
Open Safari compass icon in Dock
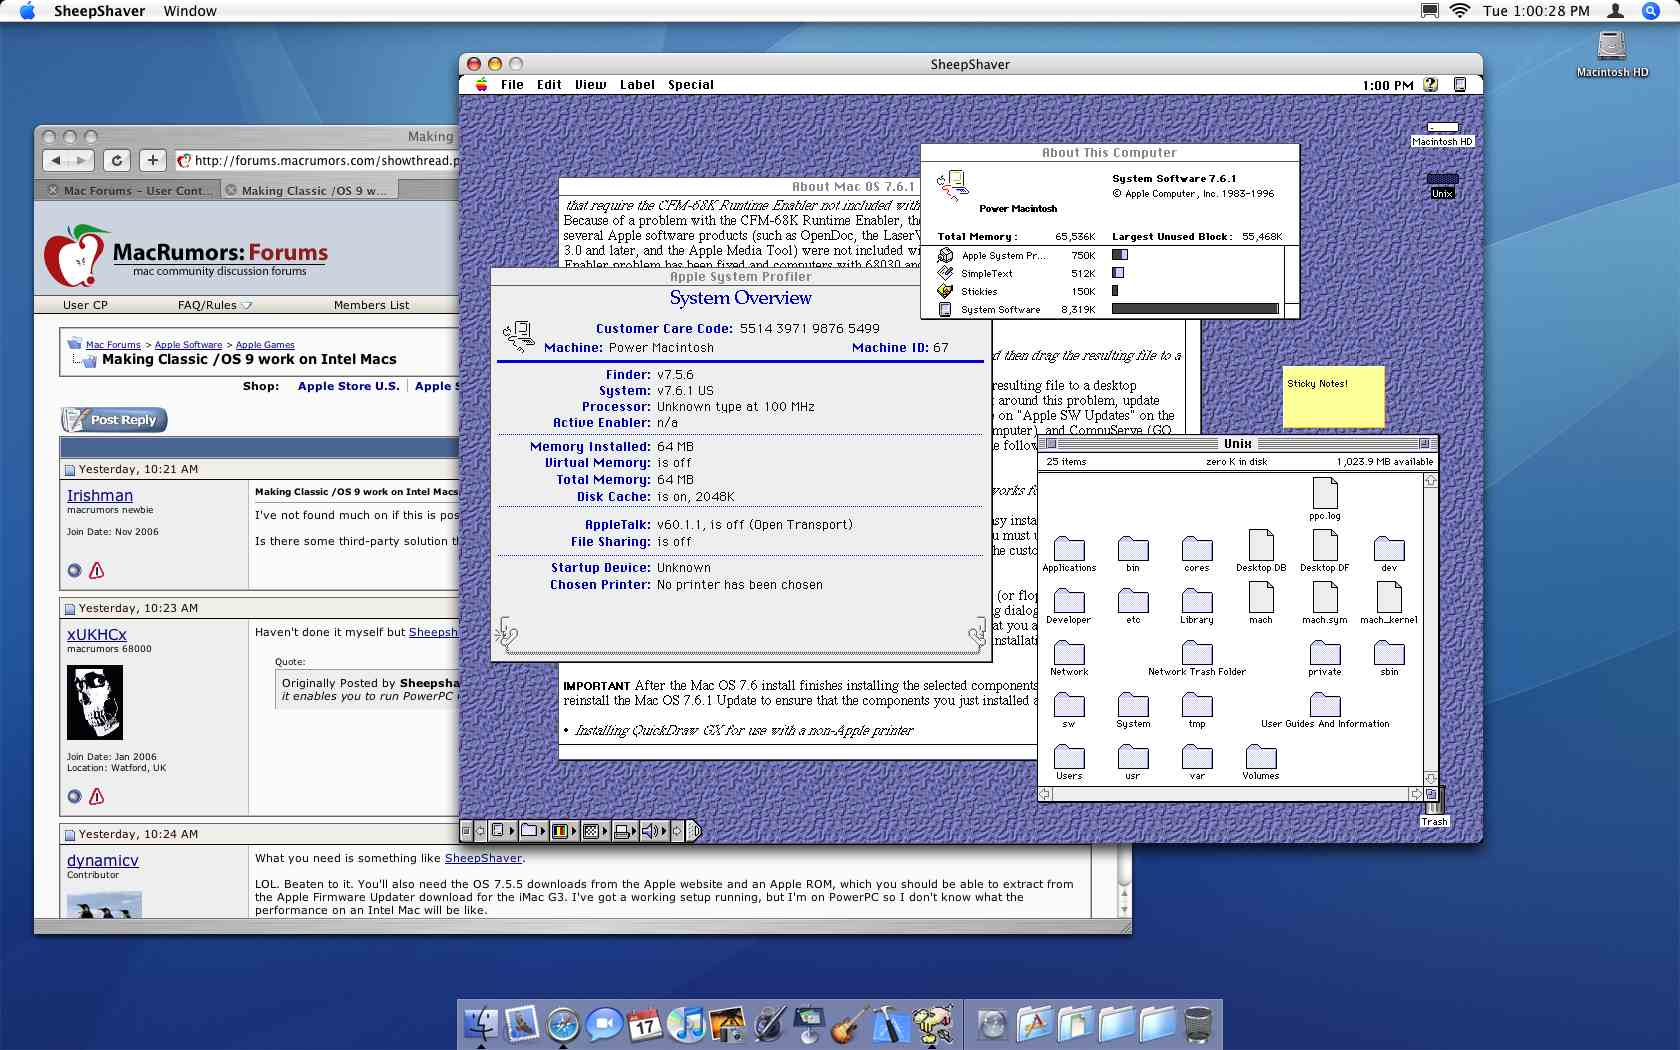click(x=563, y=1025)
